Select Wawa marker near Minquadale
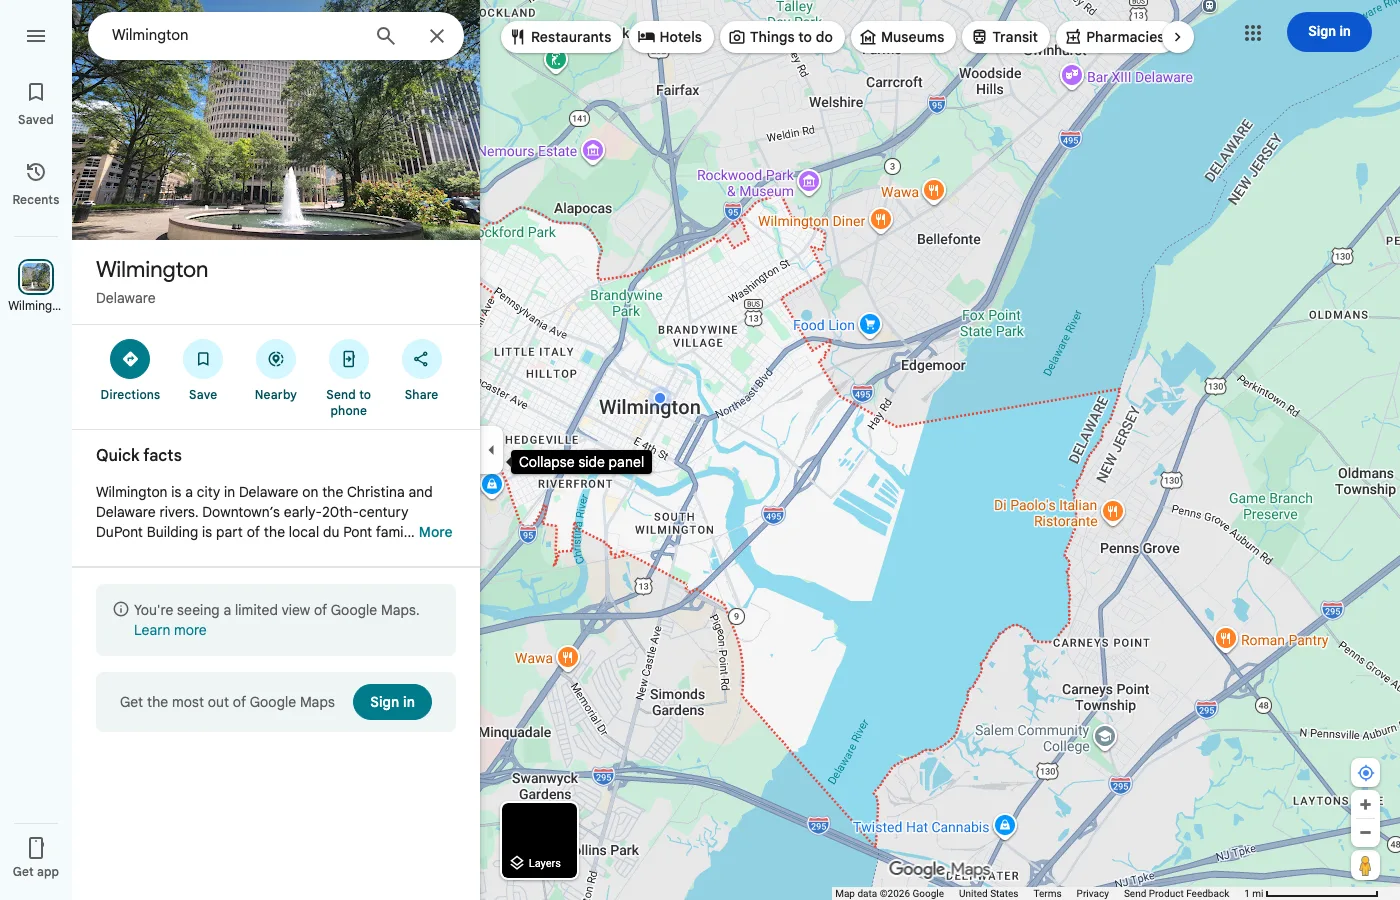Screen dimensions: 1400x900 (567, 657)
